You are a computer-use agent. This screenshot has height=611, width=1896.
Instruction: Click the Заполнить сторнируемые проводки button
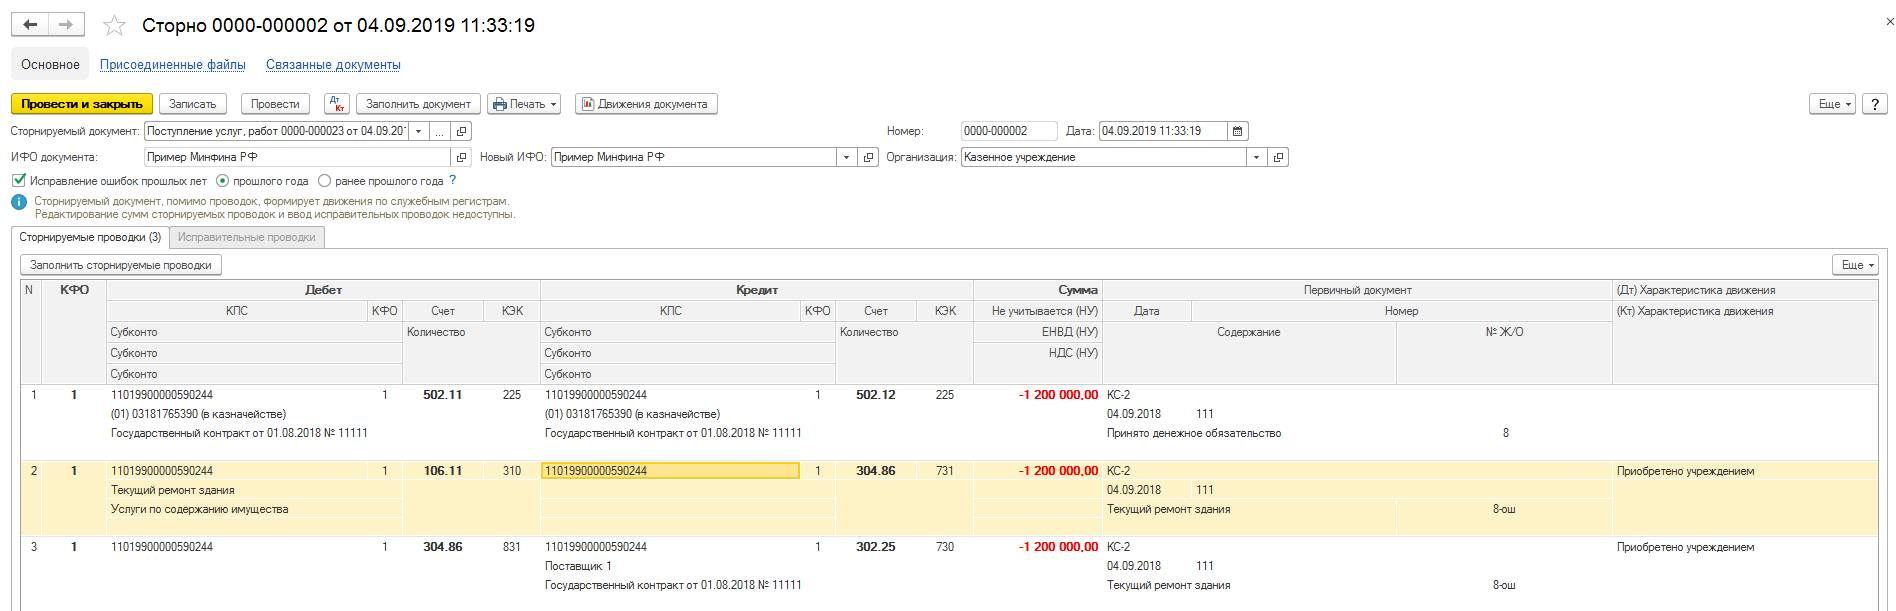[121, 265]
